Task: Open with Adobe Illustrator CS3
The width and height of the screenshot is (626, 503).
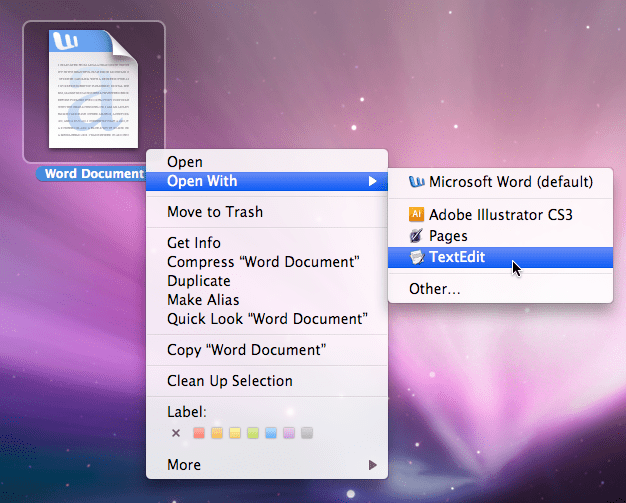Action: coord(500,215)
